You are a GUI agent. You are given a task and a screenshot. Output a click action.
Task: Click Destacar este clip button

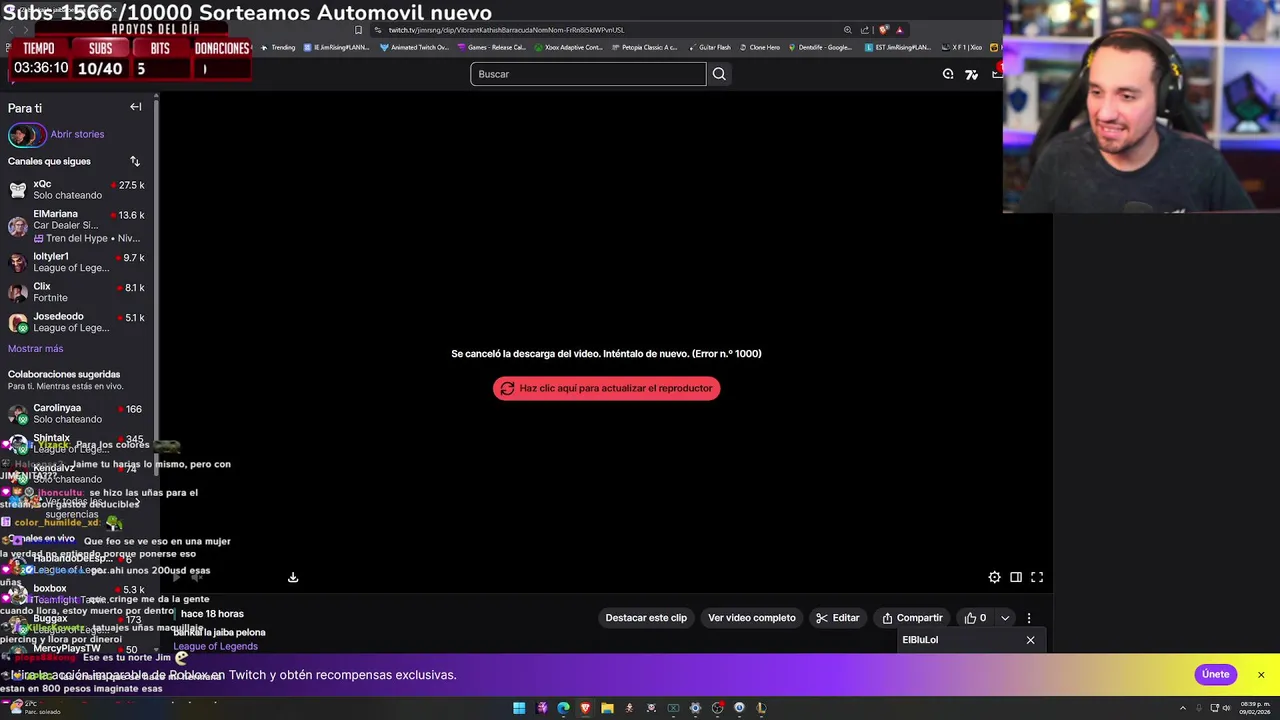tap(646, 618)
